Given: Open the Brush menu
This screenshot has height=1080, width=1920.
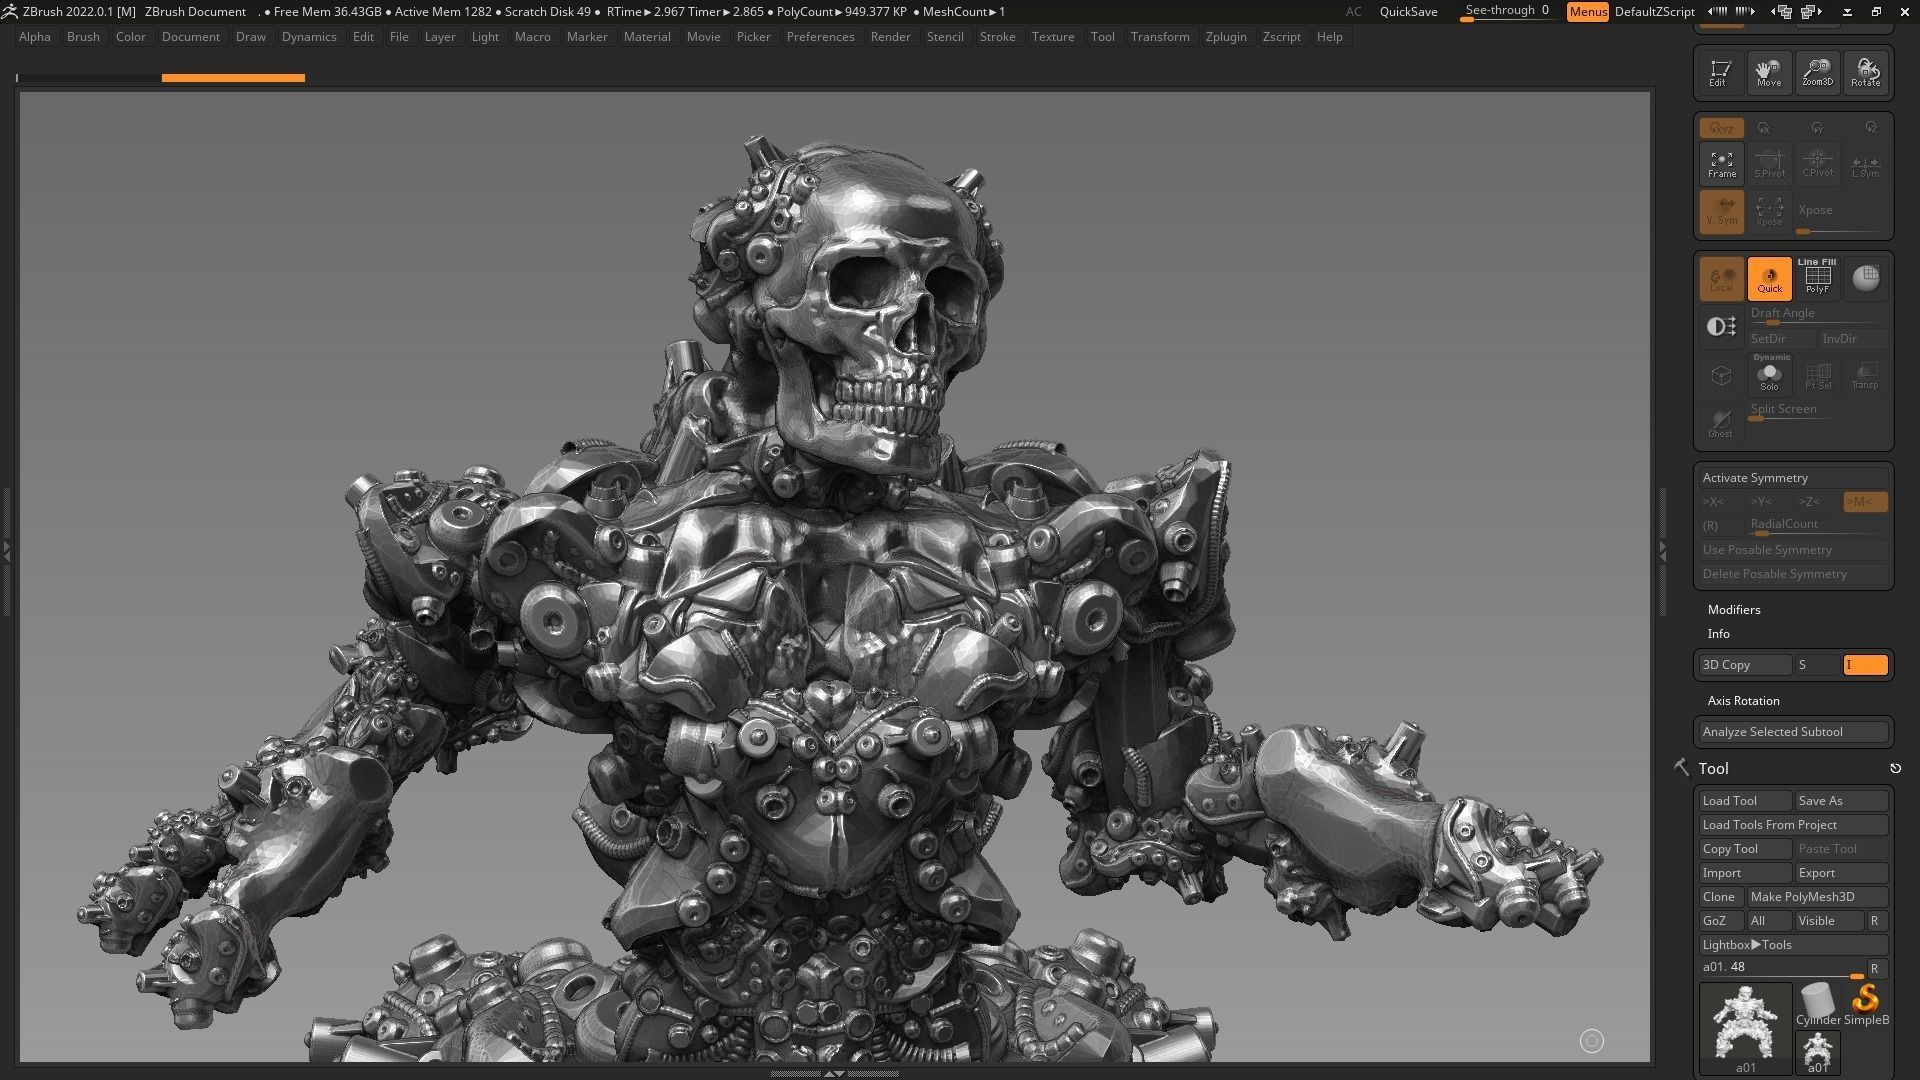Looking at the screenshot, I should [x=83, y=37].
